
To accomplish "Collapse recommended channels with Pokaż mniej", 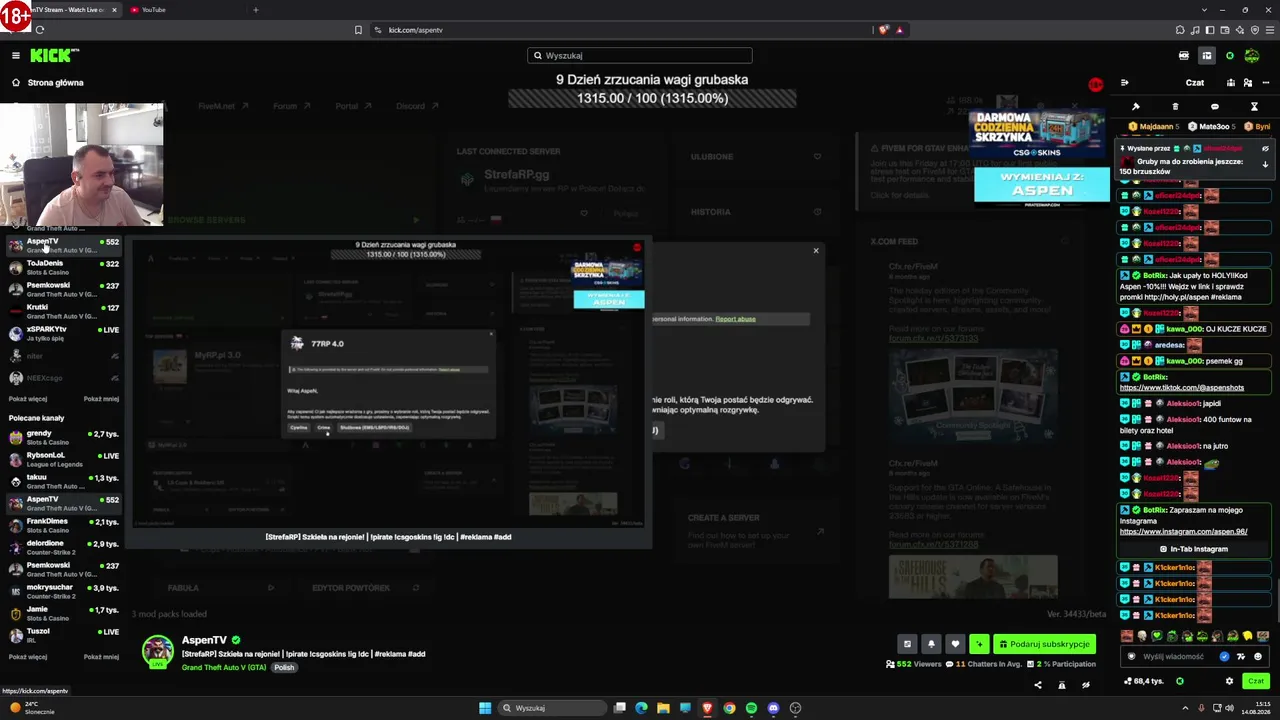I will [x=101, y=657].
